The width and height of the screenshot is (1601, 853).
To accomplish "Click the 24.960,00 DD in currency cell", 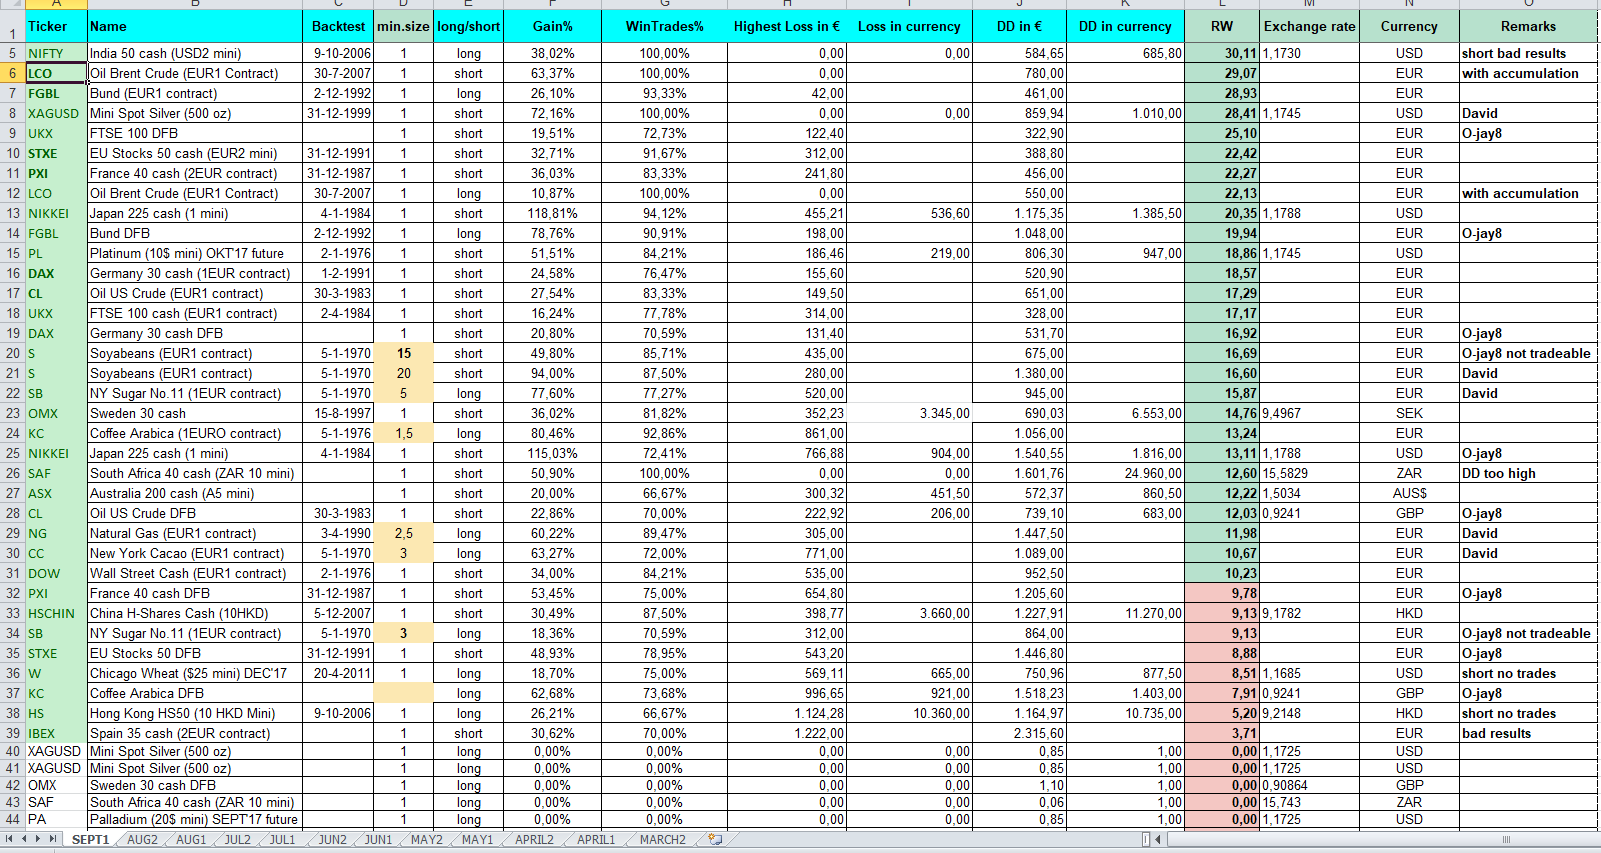I will pyautogui.click(x=1125, y=473).
